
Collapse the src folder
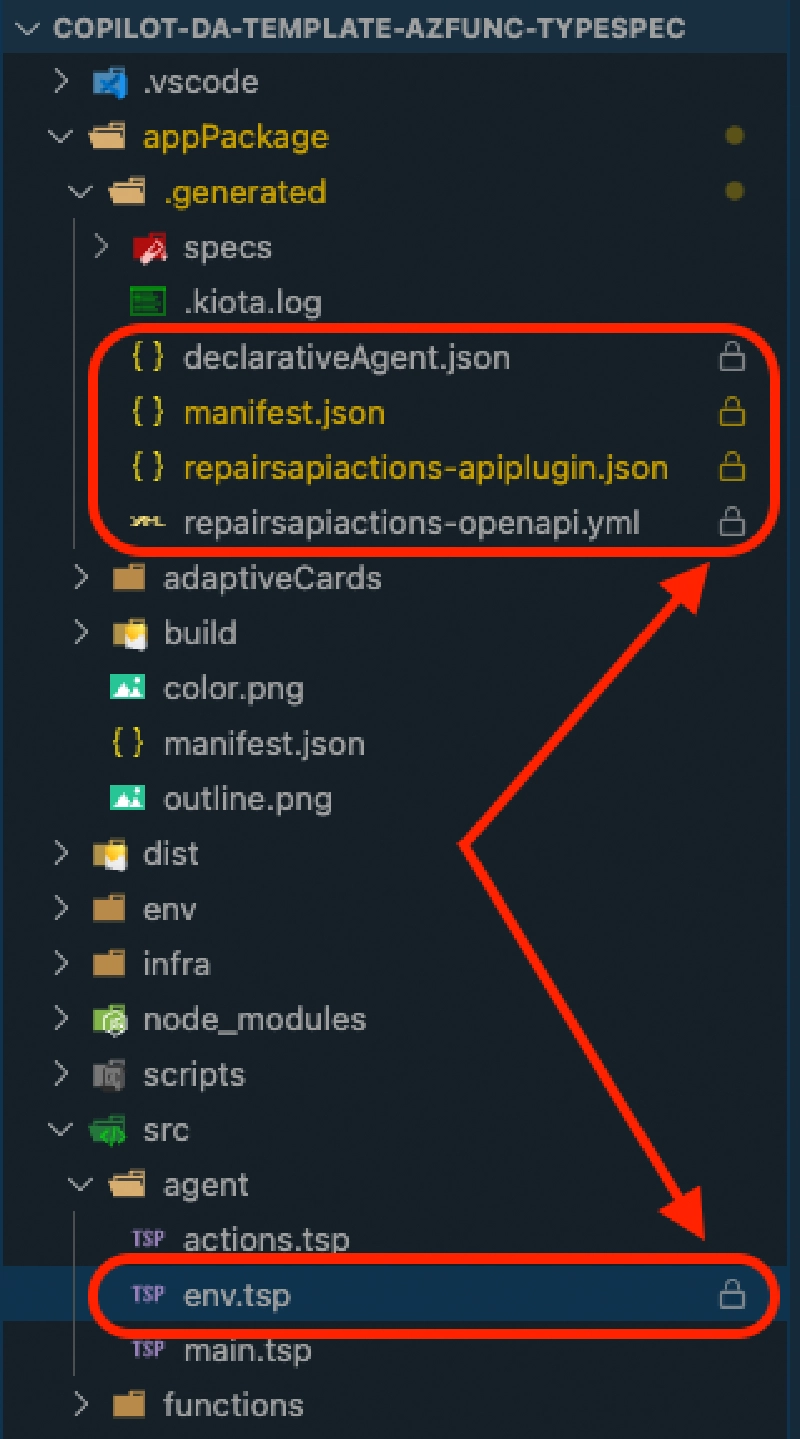click(x=60, y=1129)
